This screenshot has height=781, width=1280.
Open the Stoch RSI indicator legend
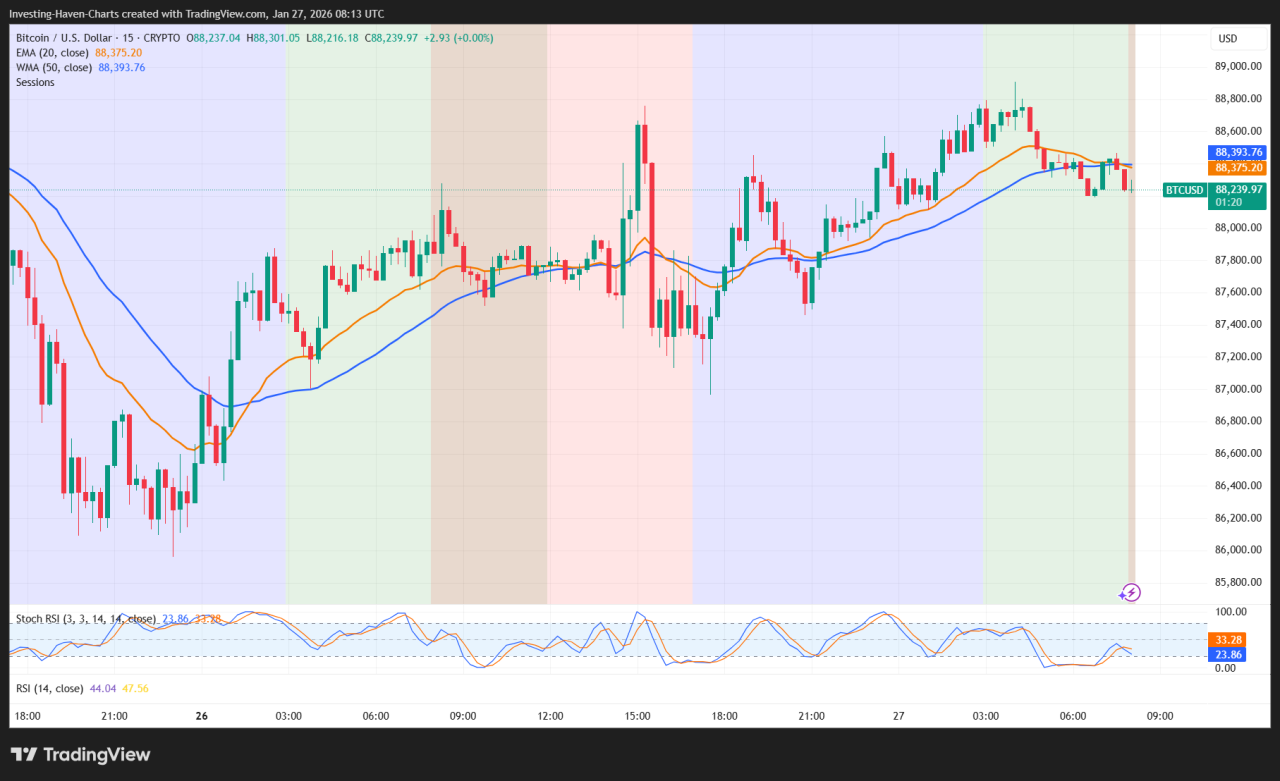tap(85, 619)
